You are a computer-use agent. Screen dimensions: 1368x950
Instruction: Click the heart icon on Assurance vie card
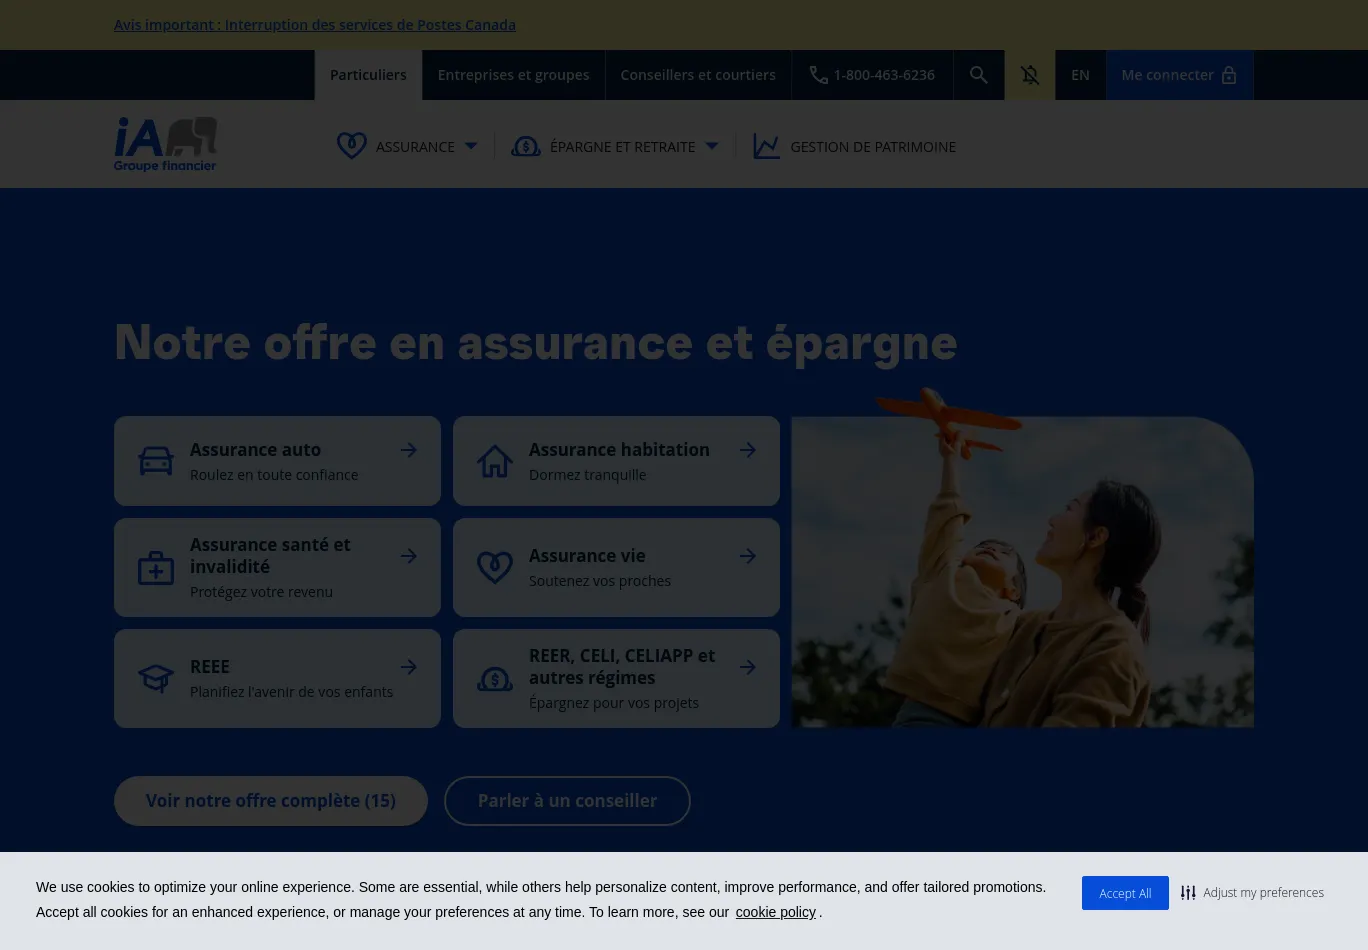(x=494, y=567)
